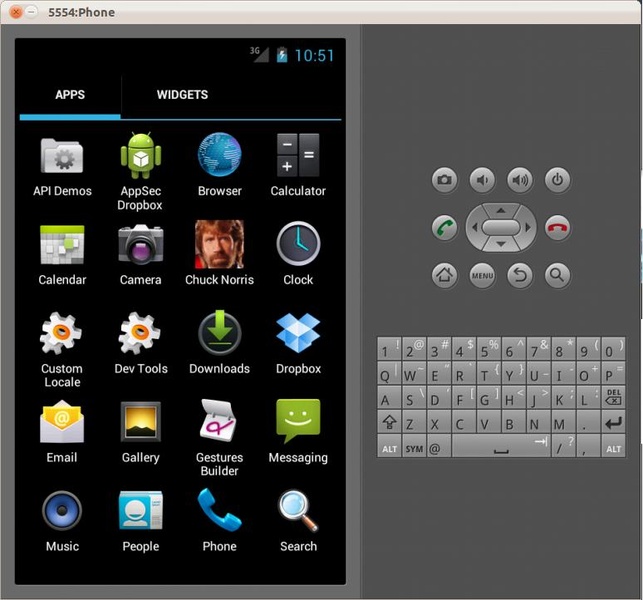Click the D-pad center select button

pos(501,227)
